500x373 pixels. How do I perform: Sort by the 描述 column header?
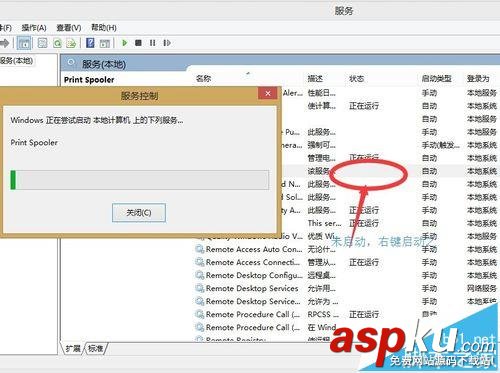(x=315, y=79)
